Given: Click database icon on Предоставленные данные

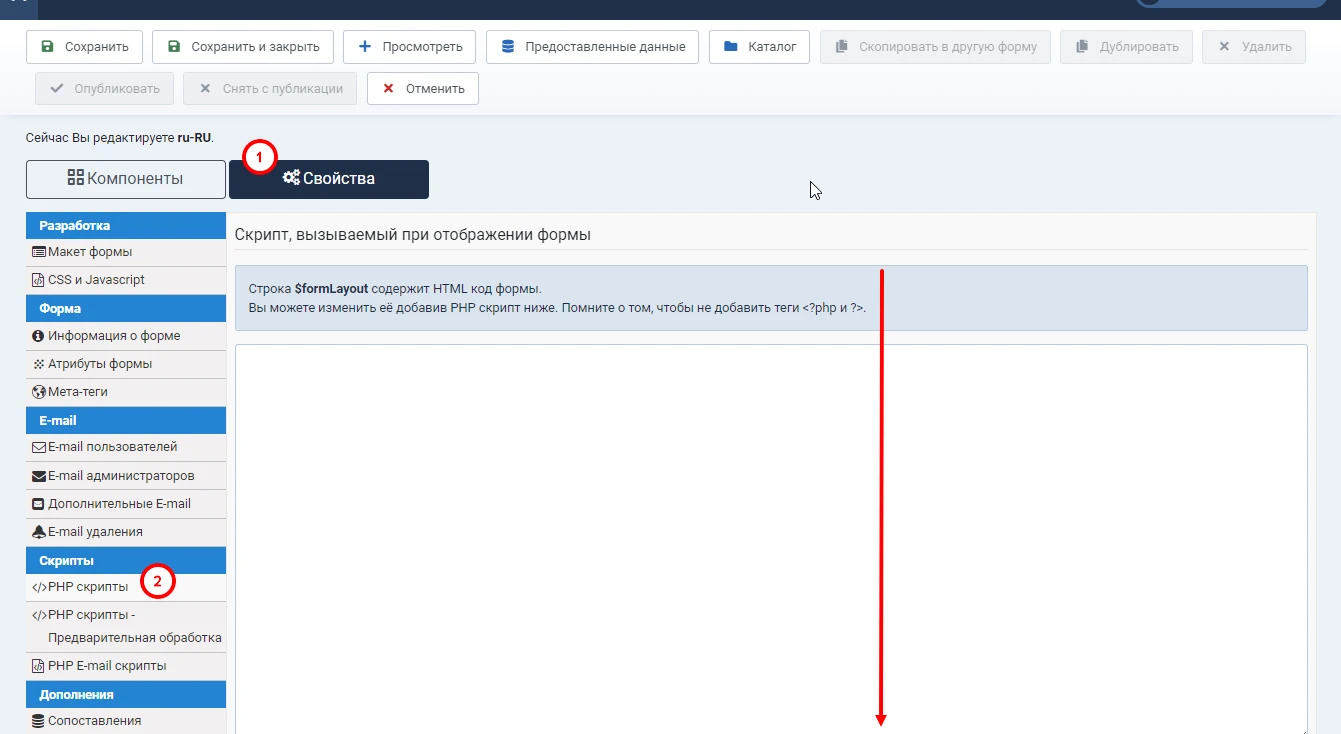Looking at the screenshot, I should (x=508, y=47).
